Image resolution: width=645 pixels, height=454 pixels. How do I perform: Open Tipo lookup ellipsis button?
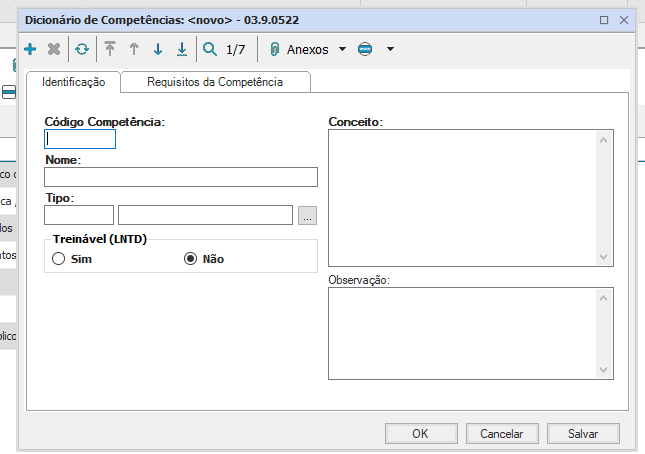(x=307, y=215)
